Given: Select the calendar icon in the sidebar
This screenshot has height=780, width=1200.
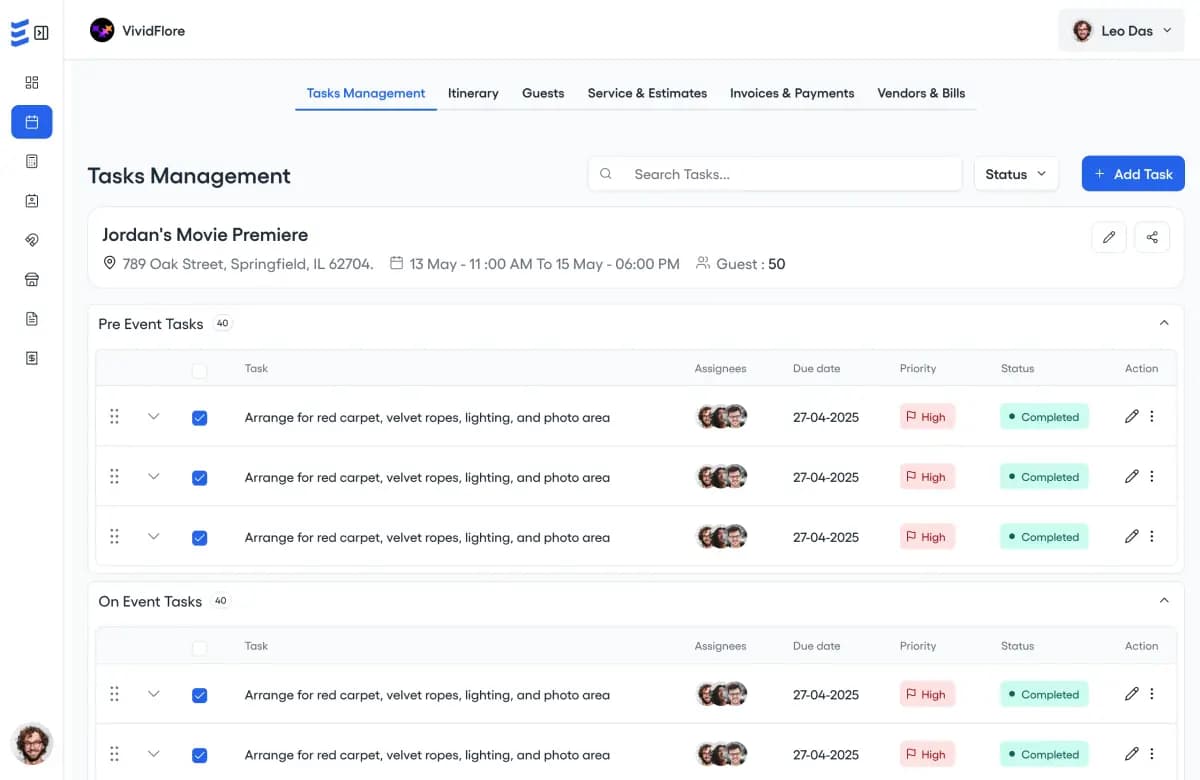Looking at the screenshot, I should pos(31,121).
